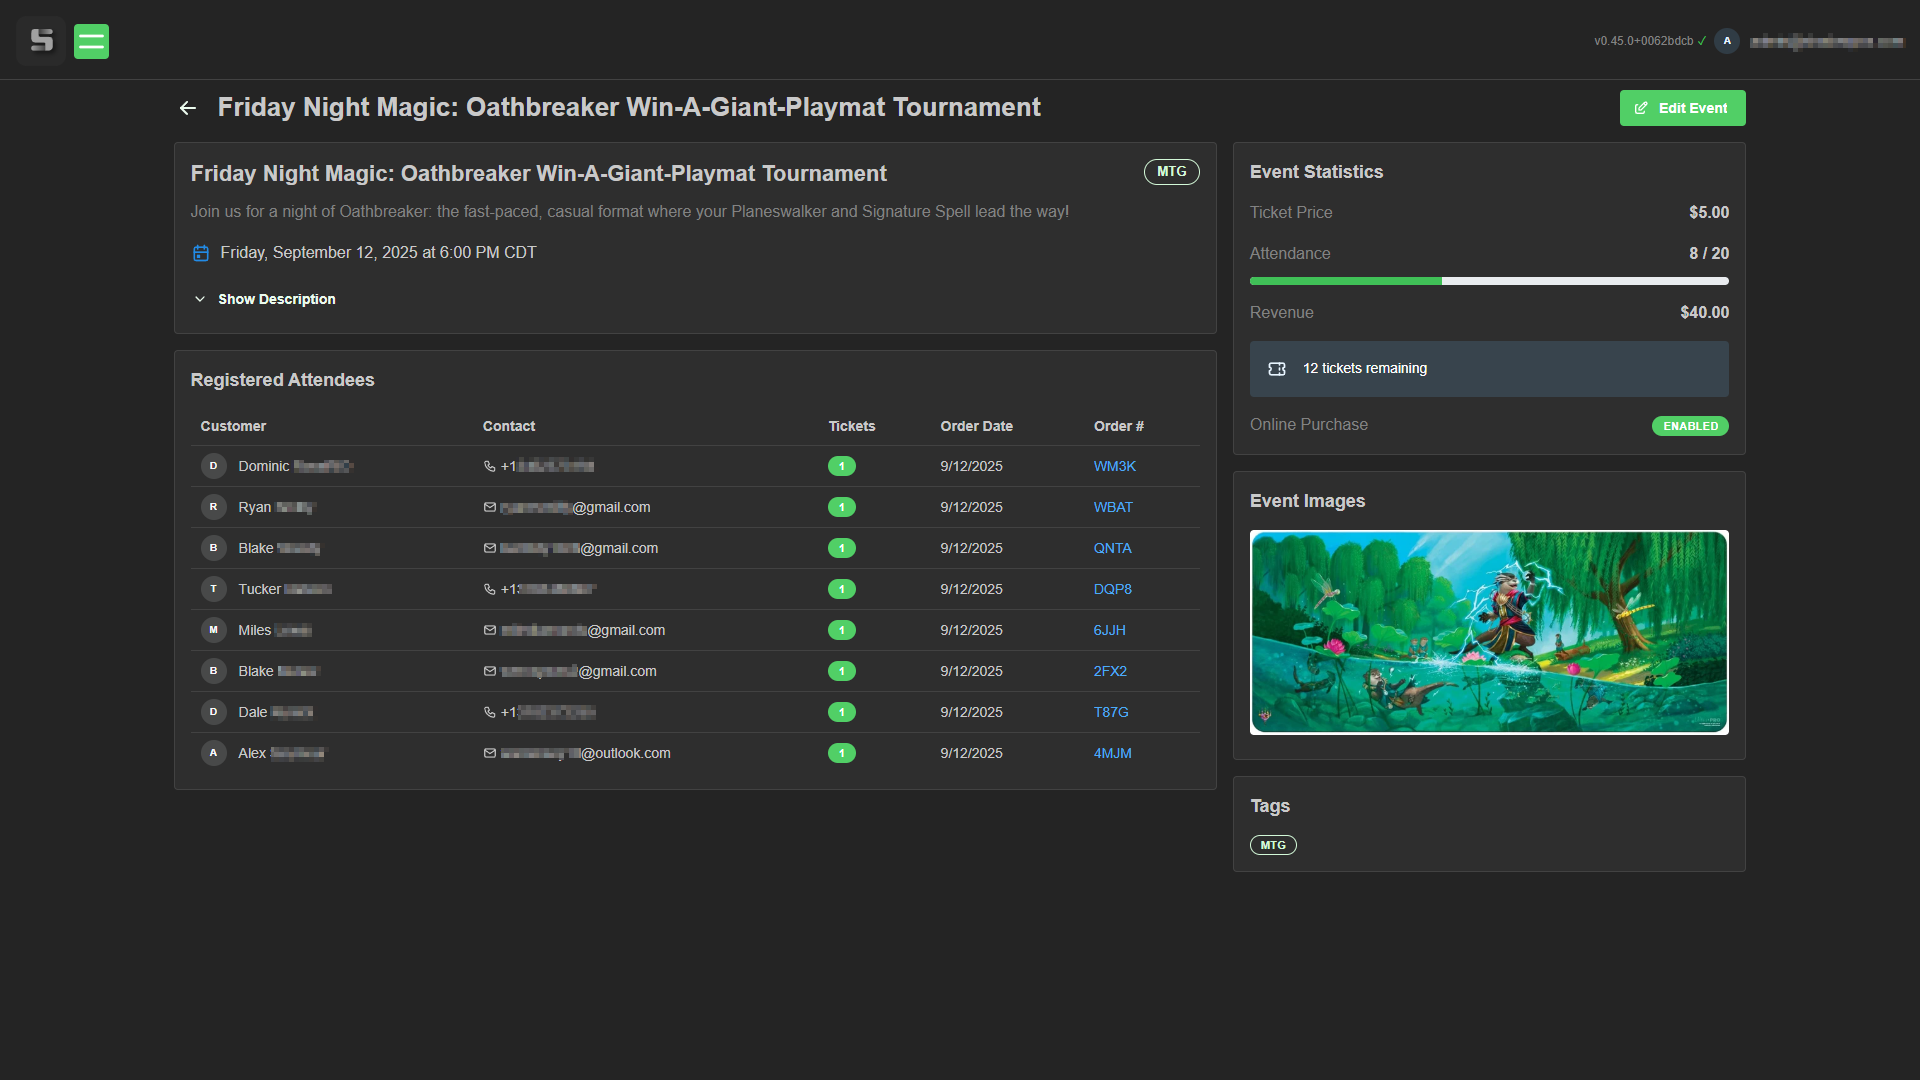The height and width of the screenshot is (1080, 1920).
Task: Open order 4MJM link
Action: coord(1112,753)
